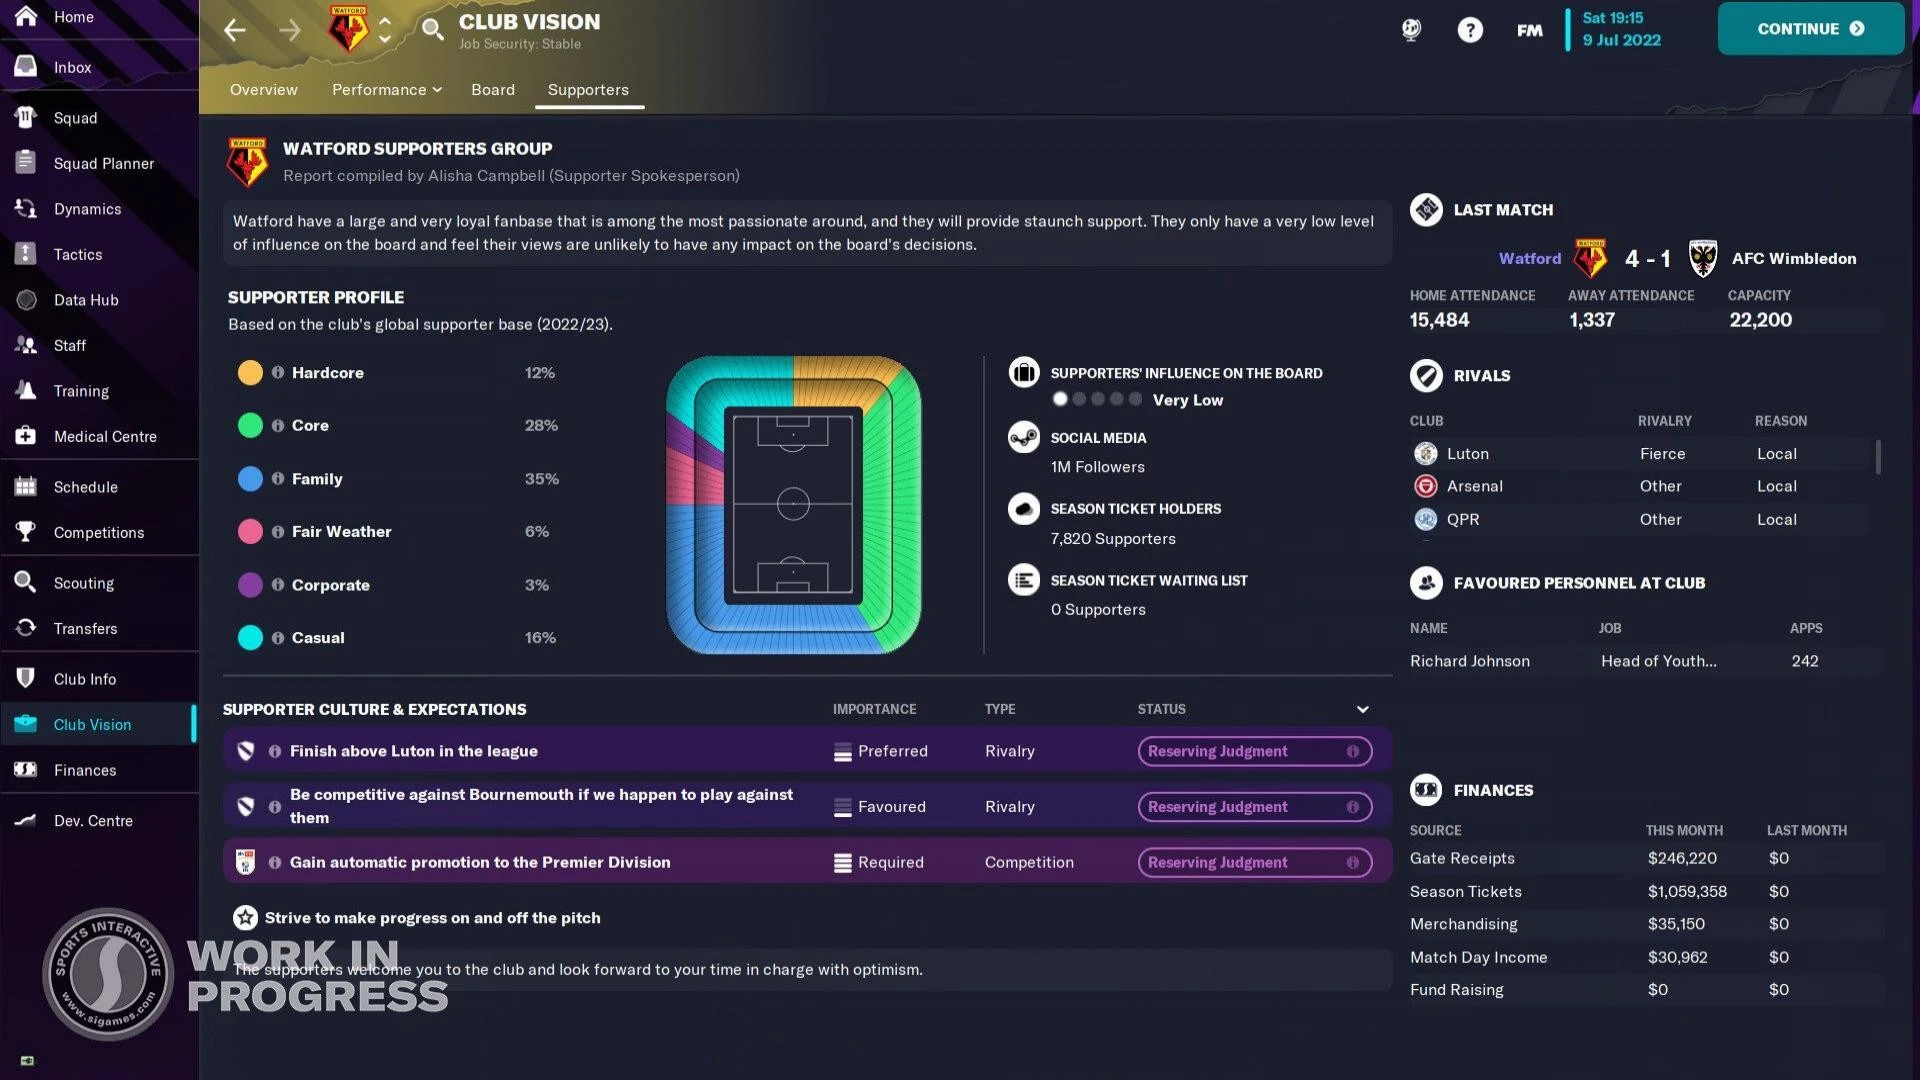Click the Club Vision sidebar icon
This screenshot has height=1080, width=1920.
(24, 724)
